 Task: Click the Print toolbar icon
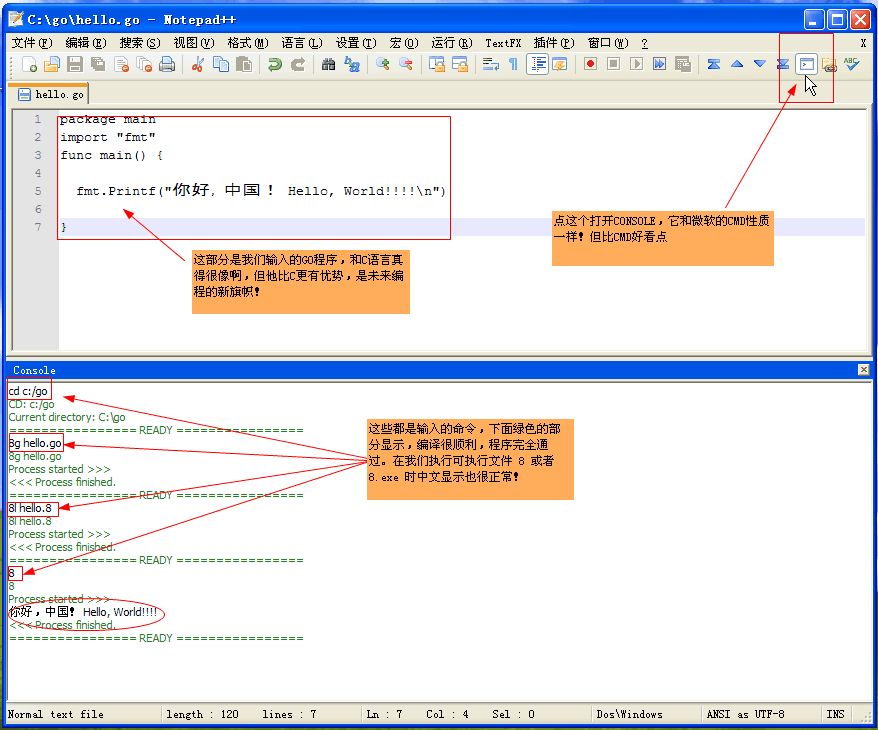167,64
